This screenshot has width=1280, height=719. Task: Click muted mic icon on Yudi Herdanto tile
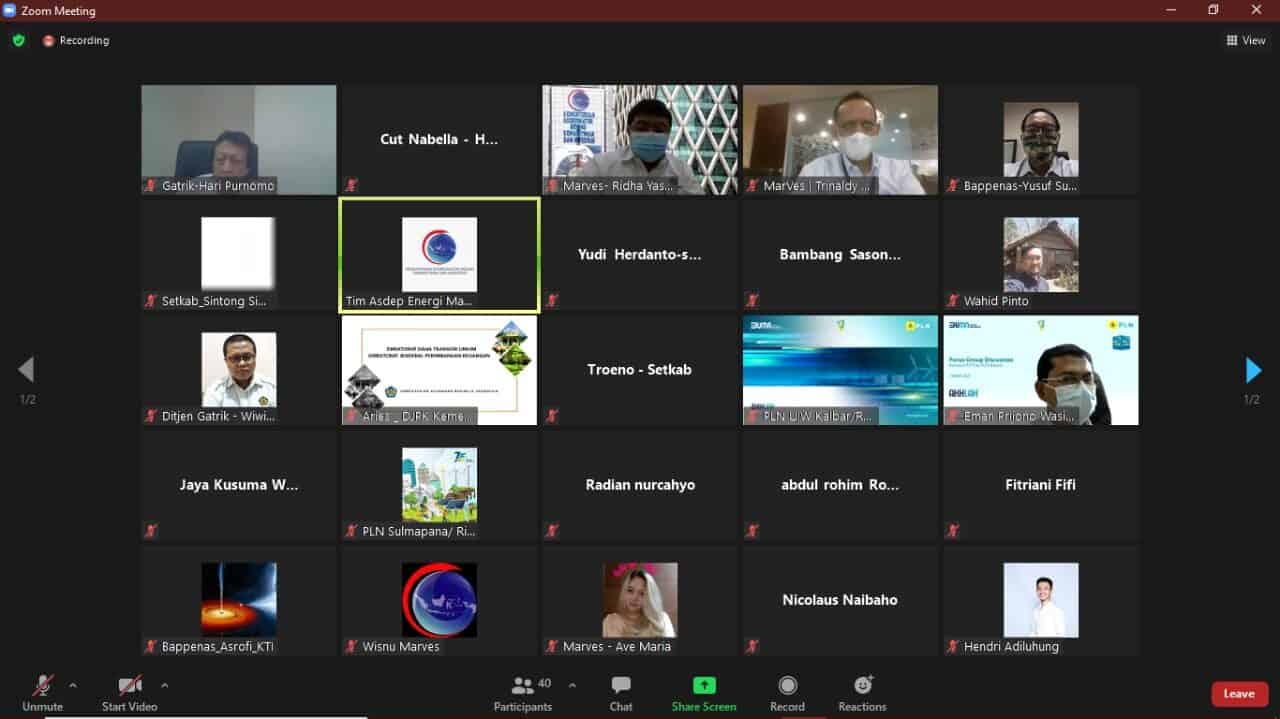coord(552,300)
